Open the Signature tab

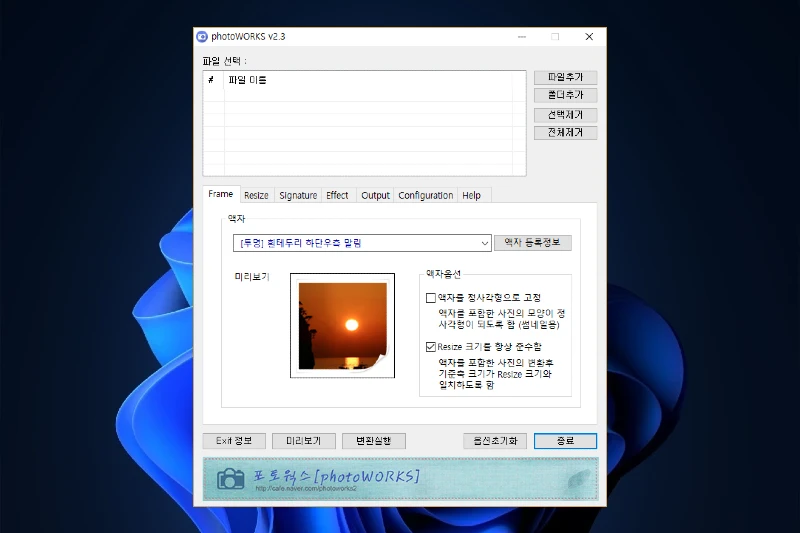298,195
